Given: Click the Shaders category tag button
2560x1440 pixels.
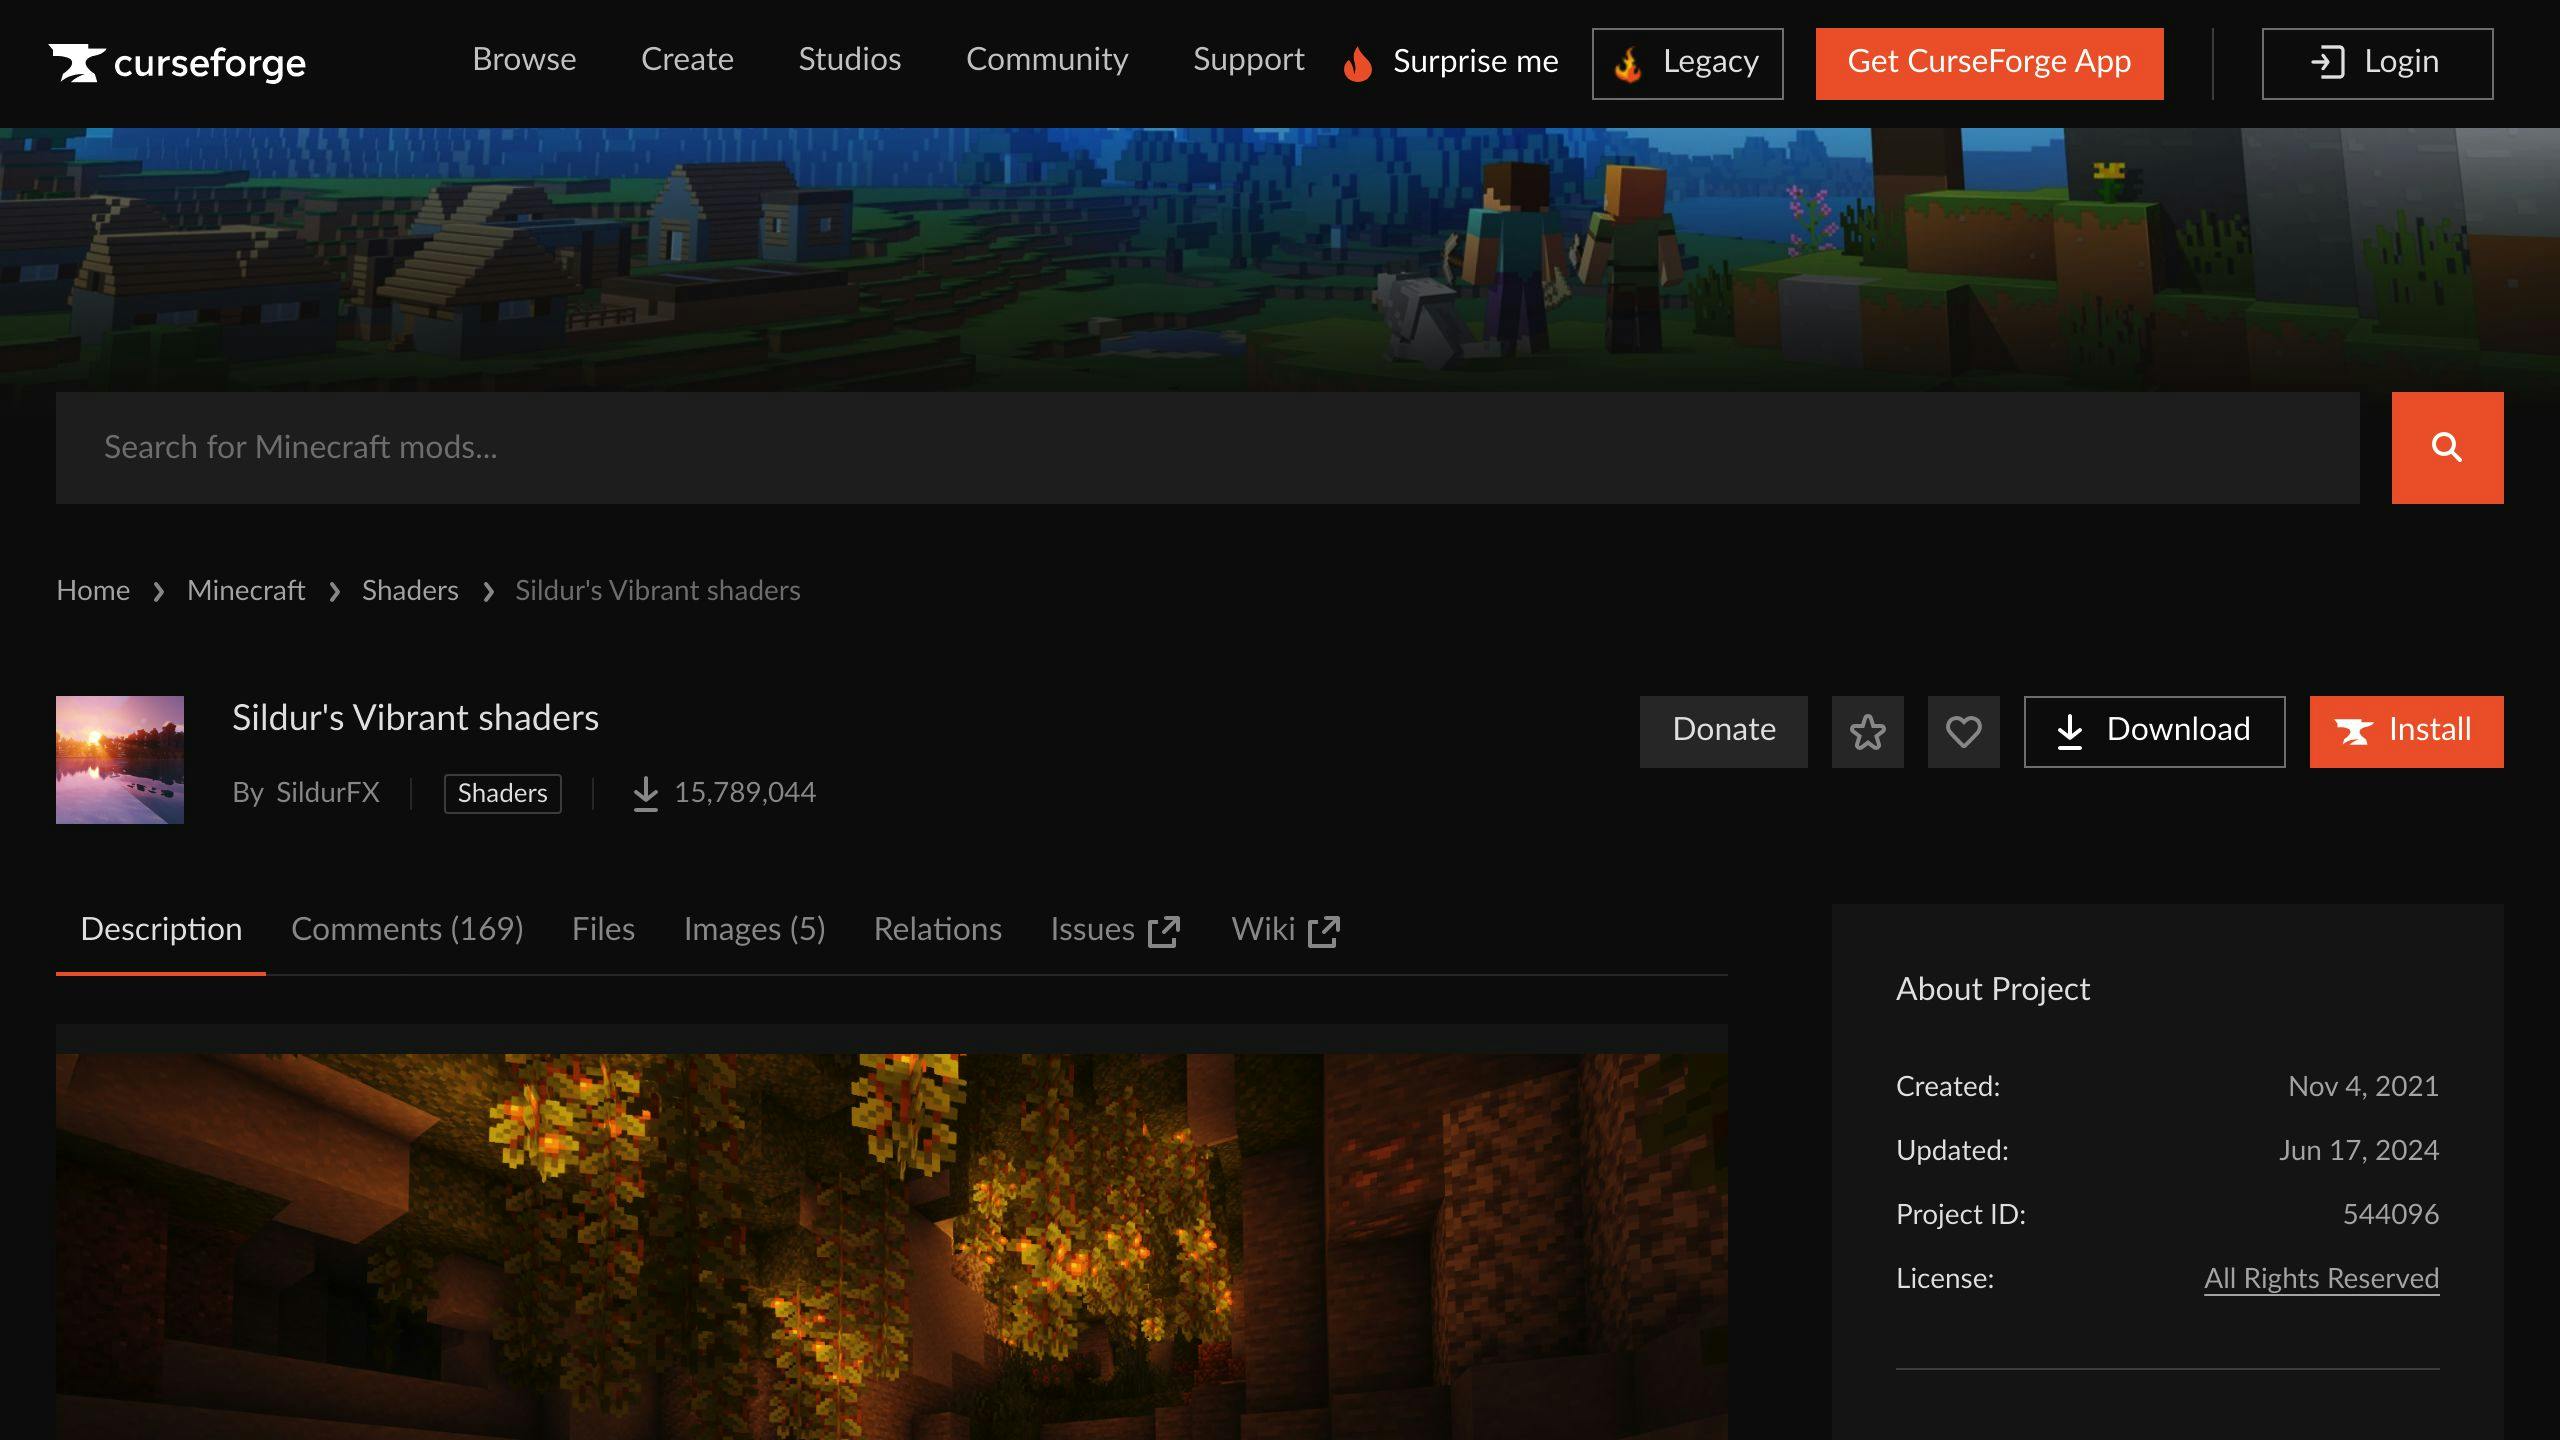Looking at the screenshot, I should tap(501, 791).
